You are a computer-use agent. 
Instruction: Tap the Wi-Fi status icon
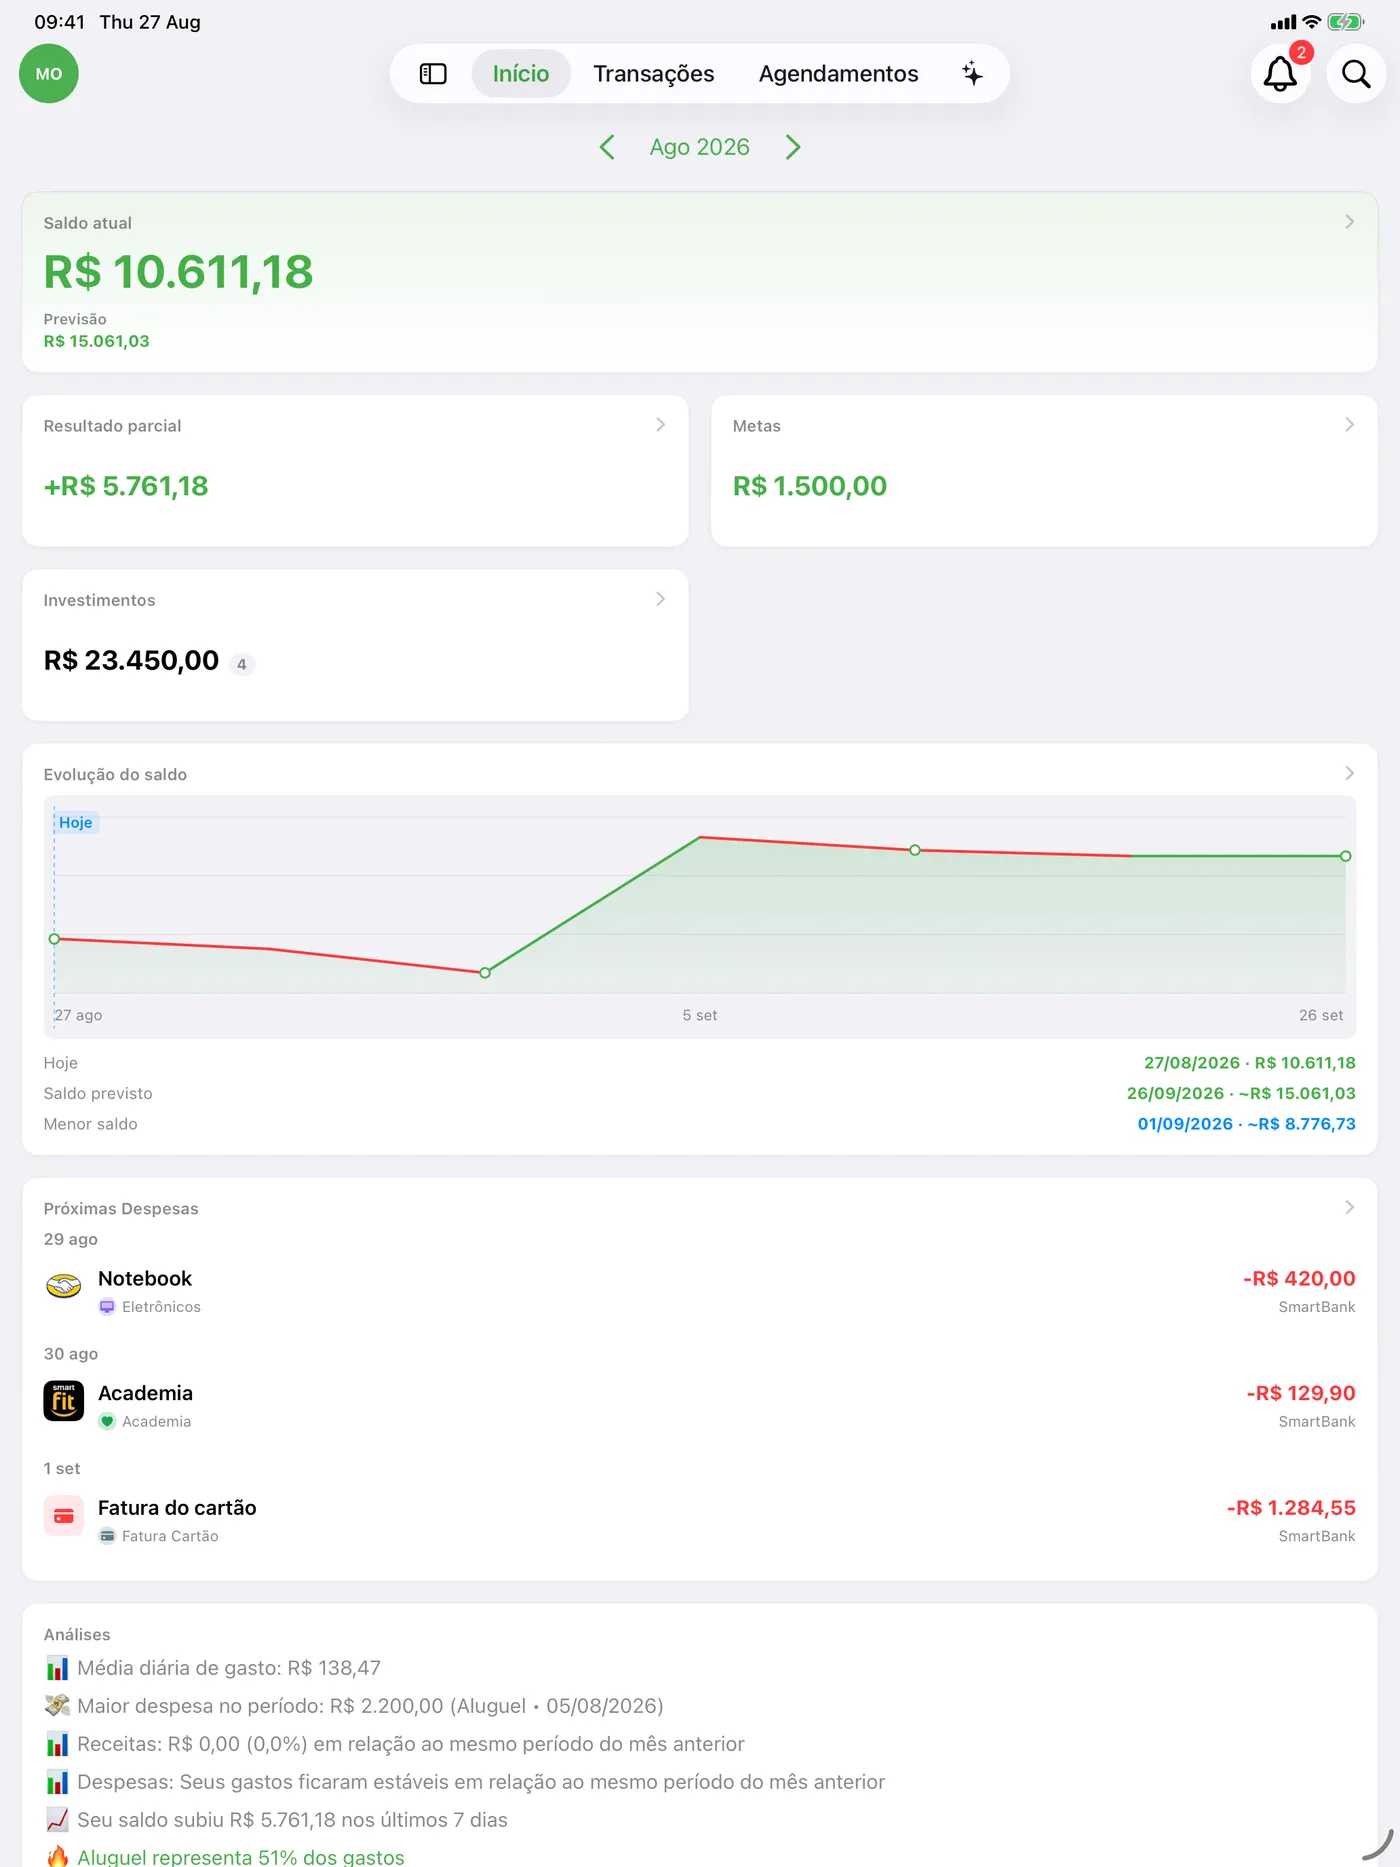(x=1312, y=22)
